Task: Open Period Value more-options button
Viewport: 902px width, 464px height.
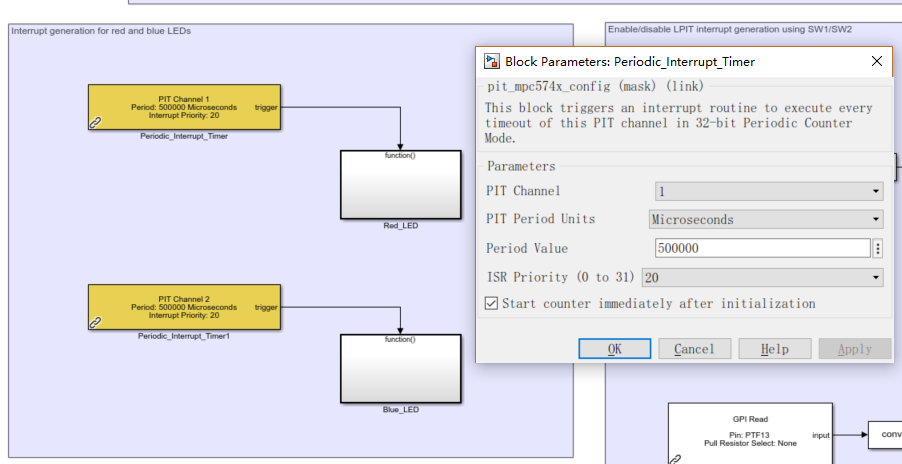Action: [878, 248]
